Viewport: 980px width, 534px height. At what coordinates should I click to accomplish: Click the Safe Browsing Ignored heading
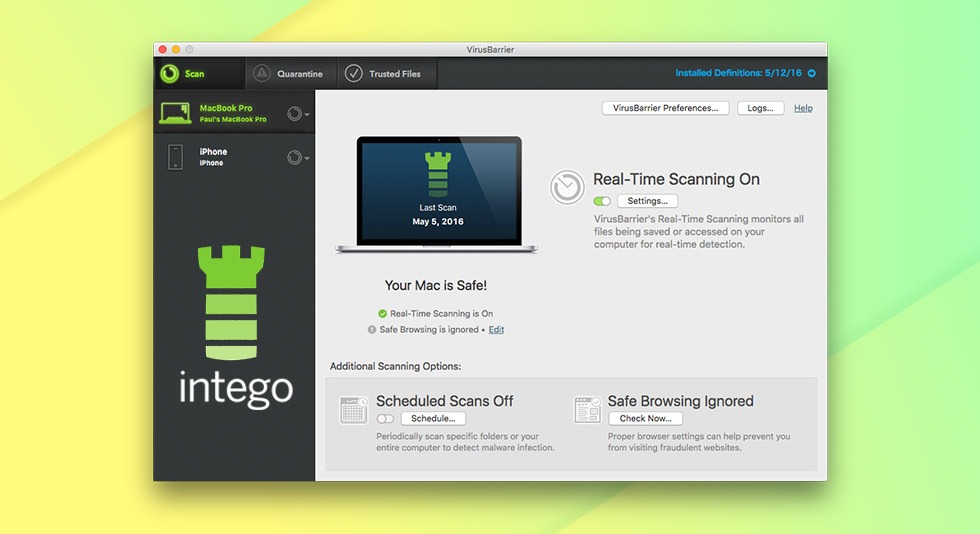(x=681, y=401)
